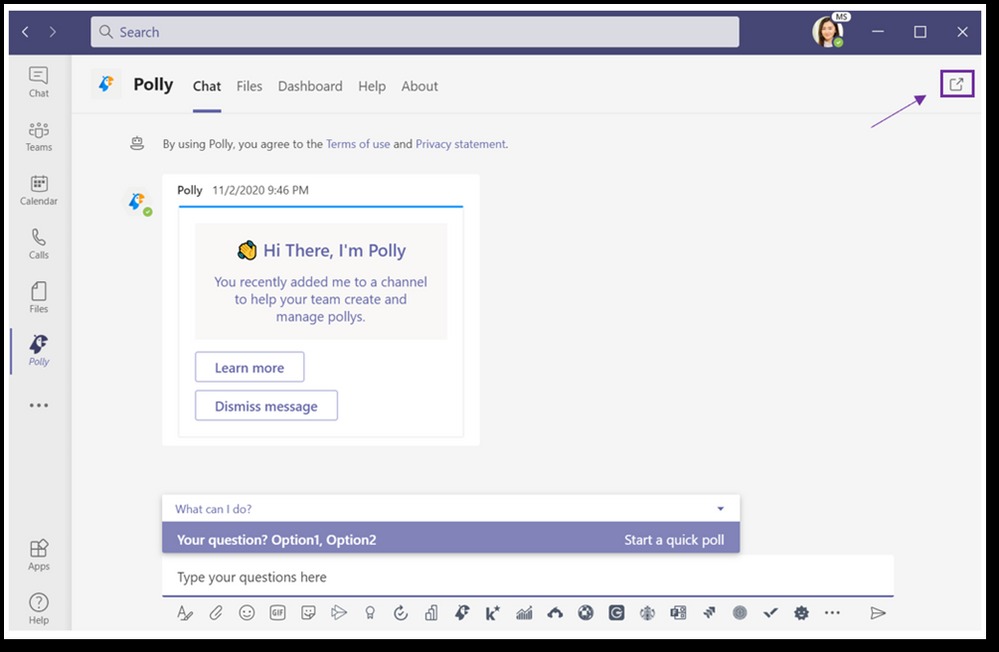Send the message with the send arrow

tap(878, 613)
